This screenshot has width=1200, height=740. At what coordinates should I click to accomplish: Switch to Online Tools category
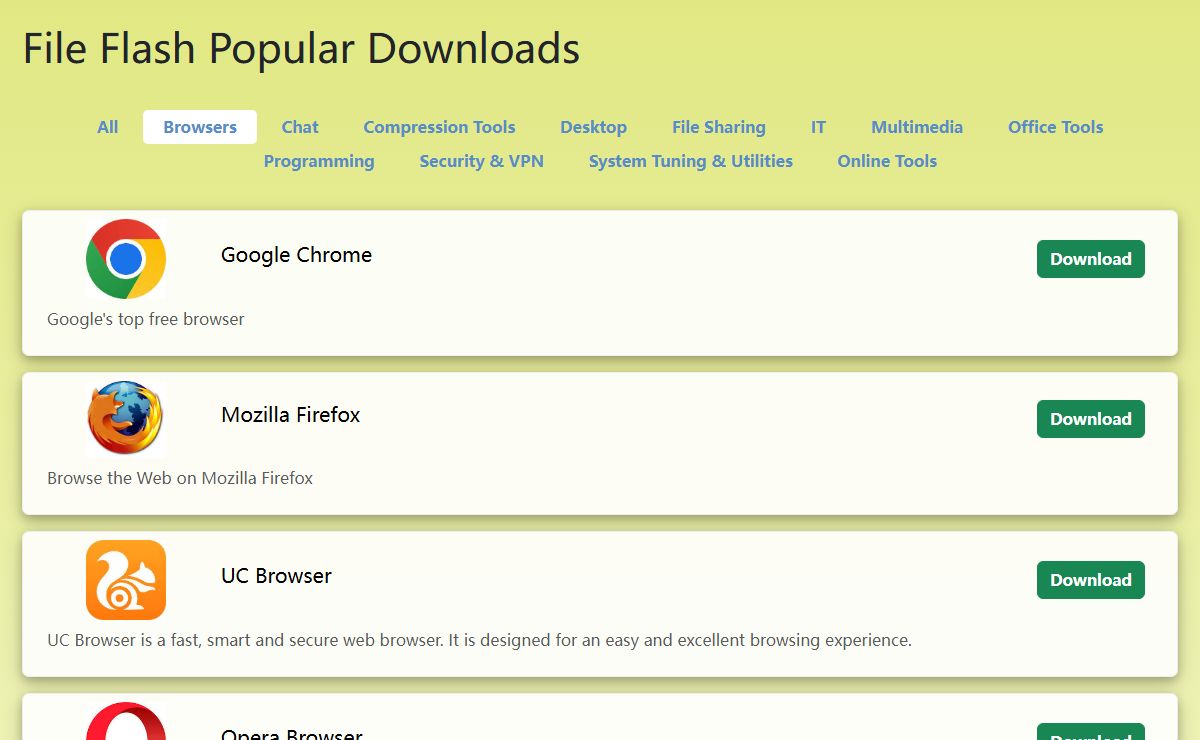887,161
